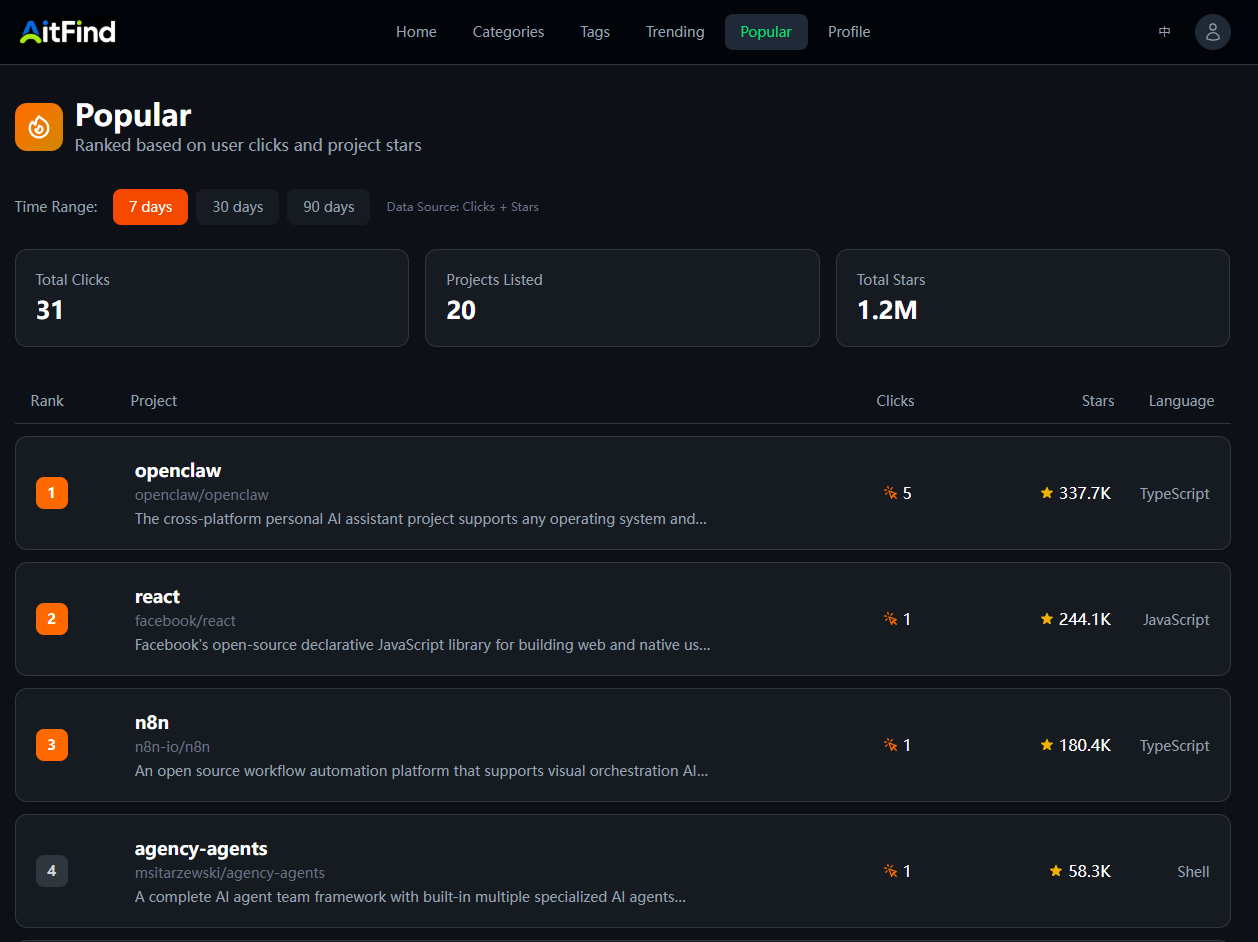The width and height of the screenshot is (1258, 942).
Task: Click the n8n workflow automation description
Action: [422, 771]
